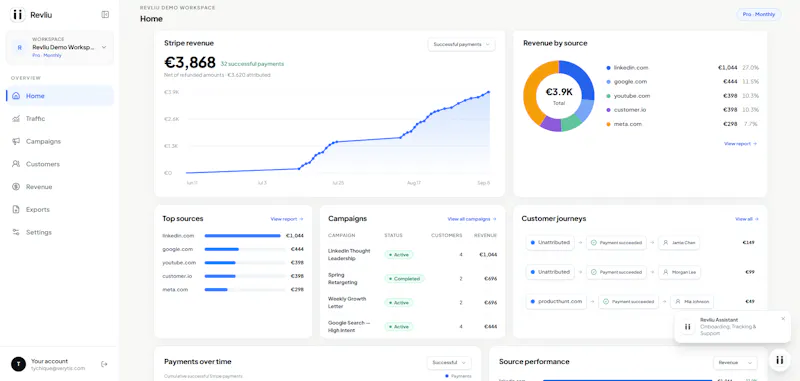Click the youtube.com green legend dot
The height and width of the screenshot is (381, 800).
point(608,96)
